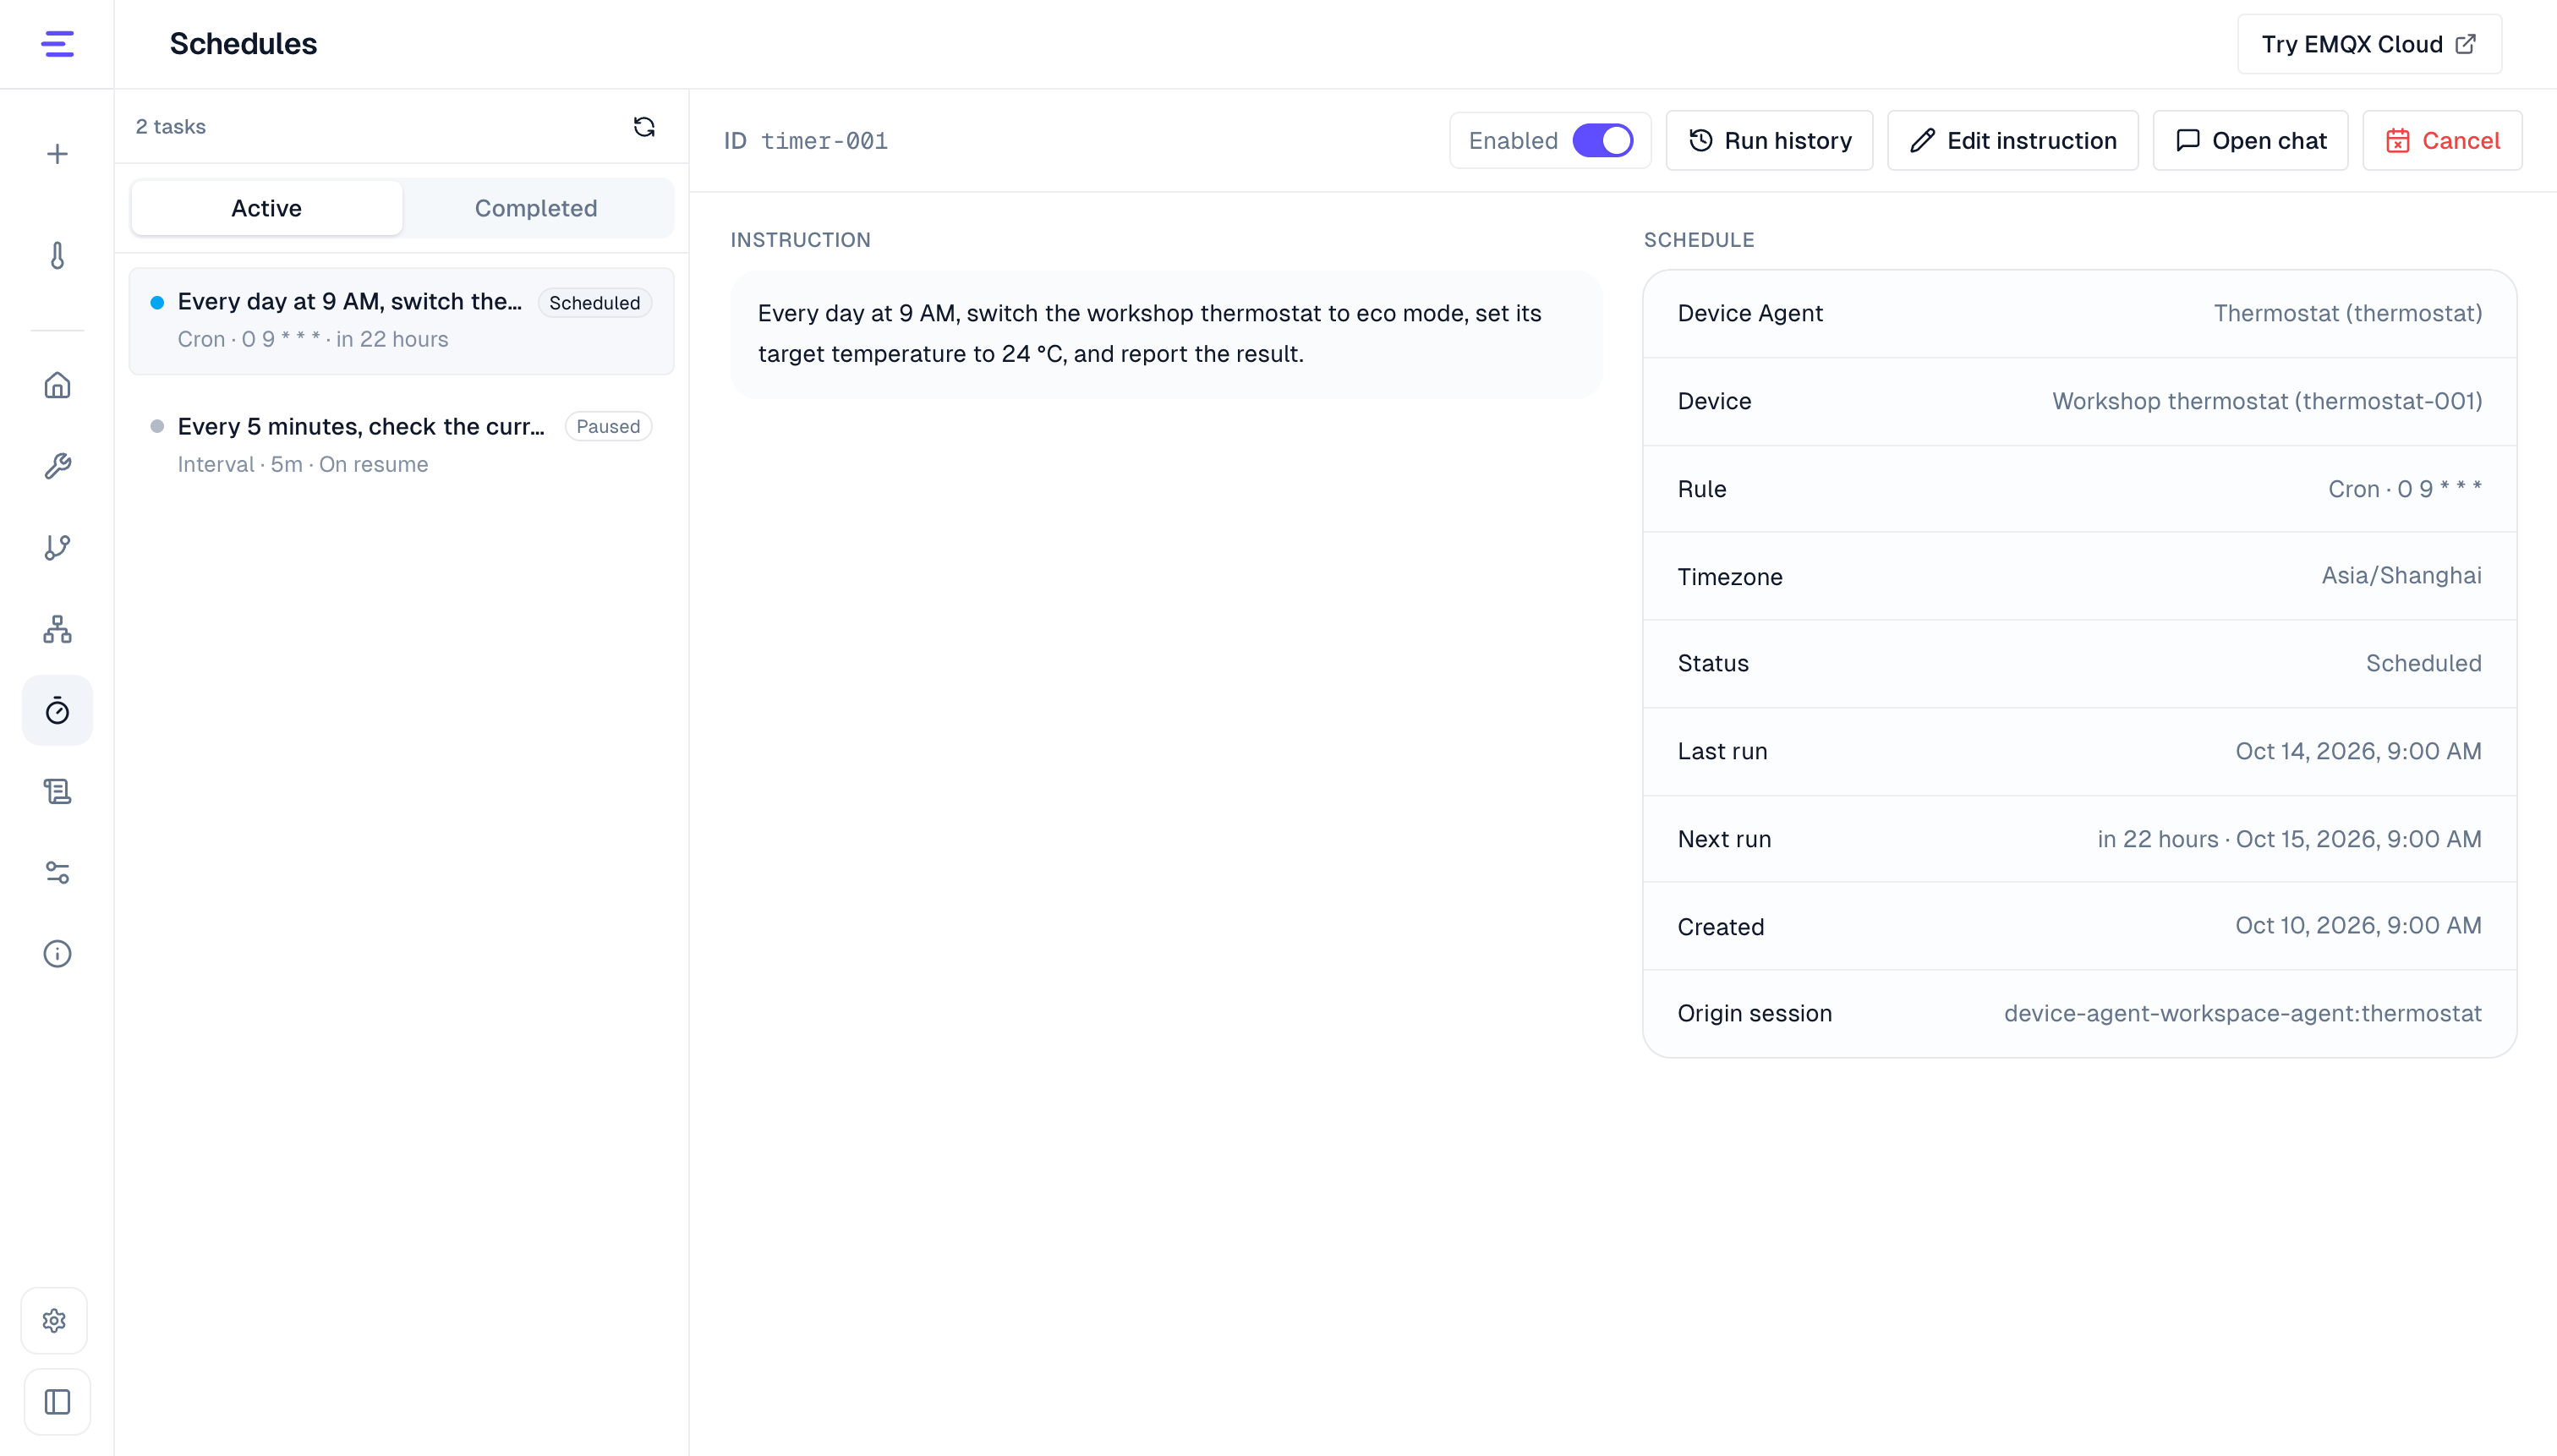Screen dimensions: 2557x1456
Task: Click the Asia/Shanghai timezone value
Action: (2401, 576)
